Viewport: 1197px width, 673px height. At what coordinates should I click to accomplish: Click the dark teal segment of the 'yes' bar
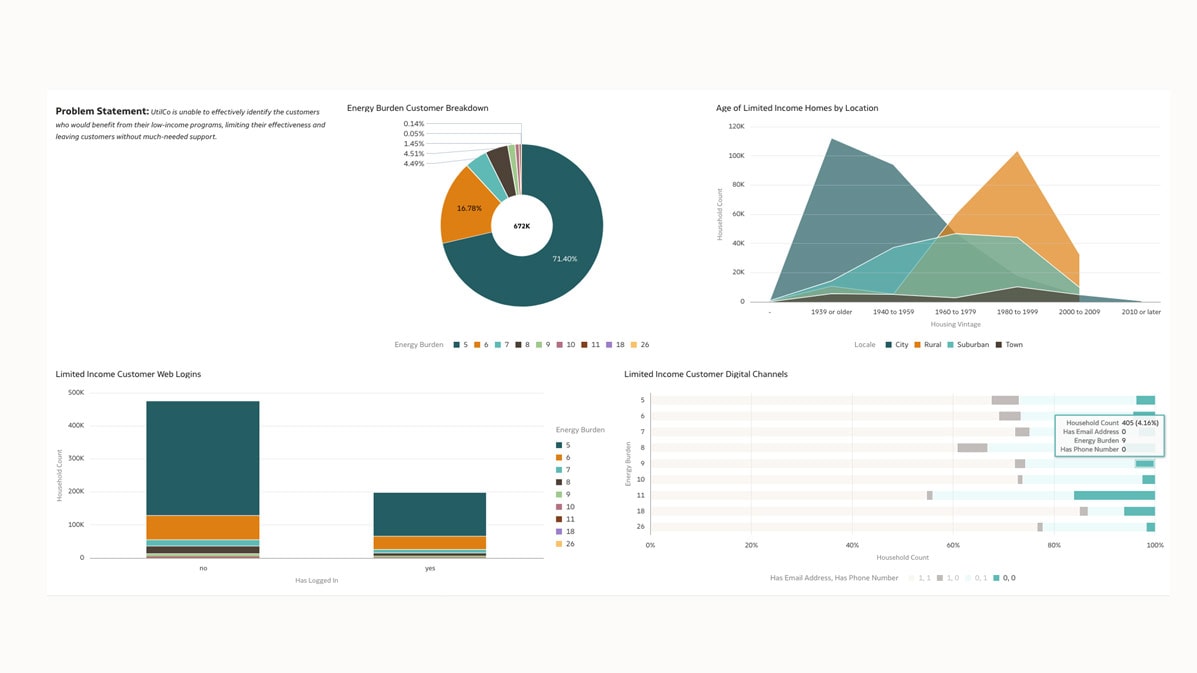point(429,513)
